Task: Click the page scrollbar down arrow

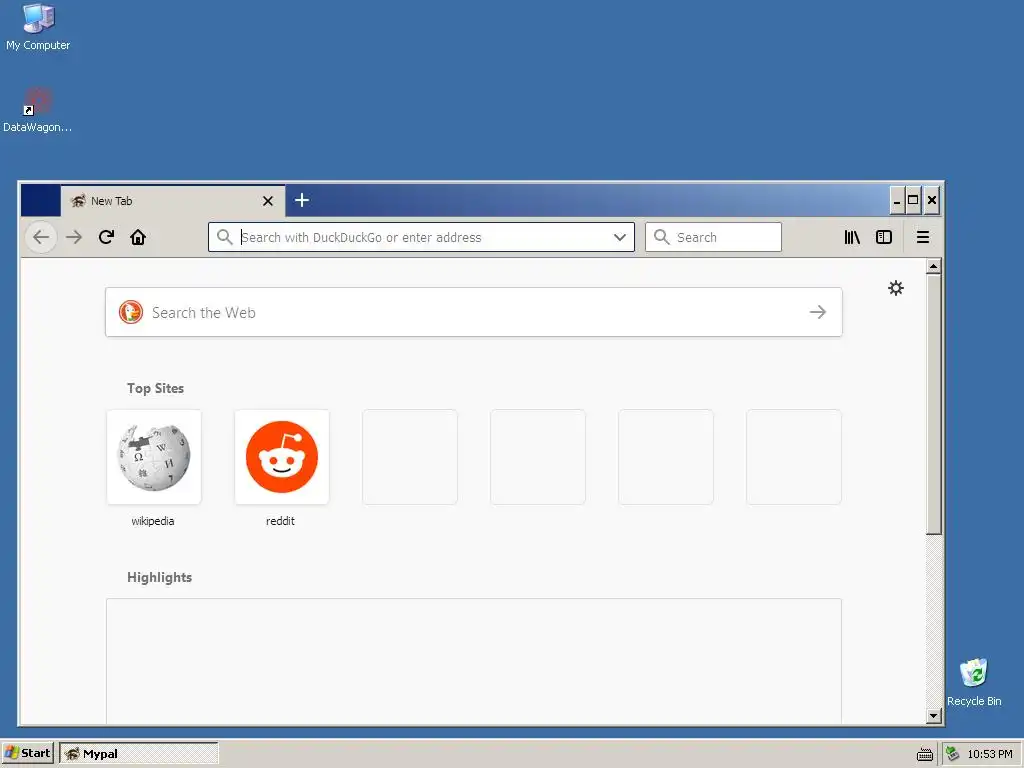Action: [934, 716]
